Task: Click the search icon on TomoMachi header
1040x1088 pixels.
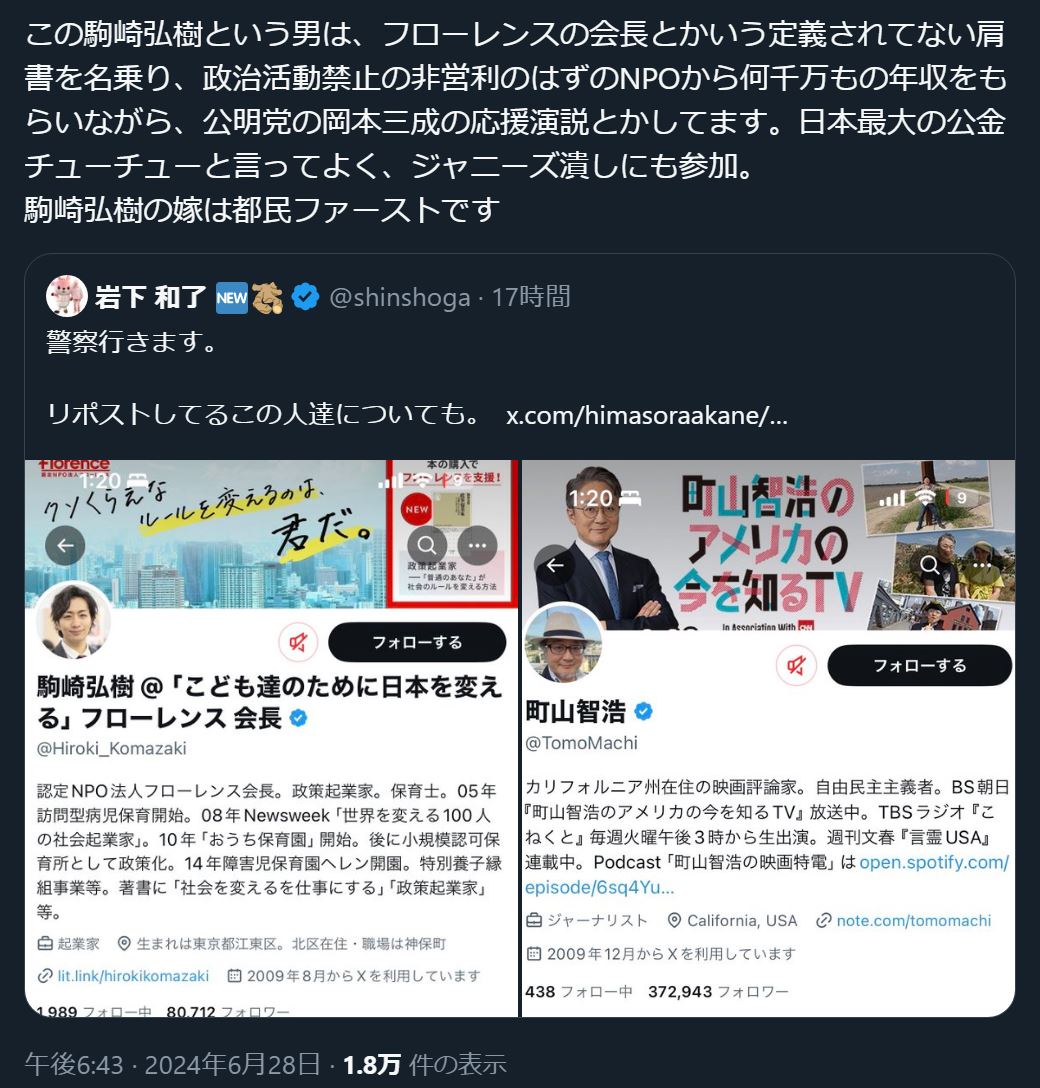Action: [930, 565]
